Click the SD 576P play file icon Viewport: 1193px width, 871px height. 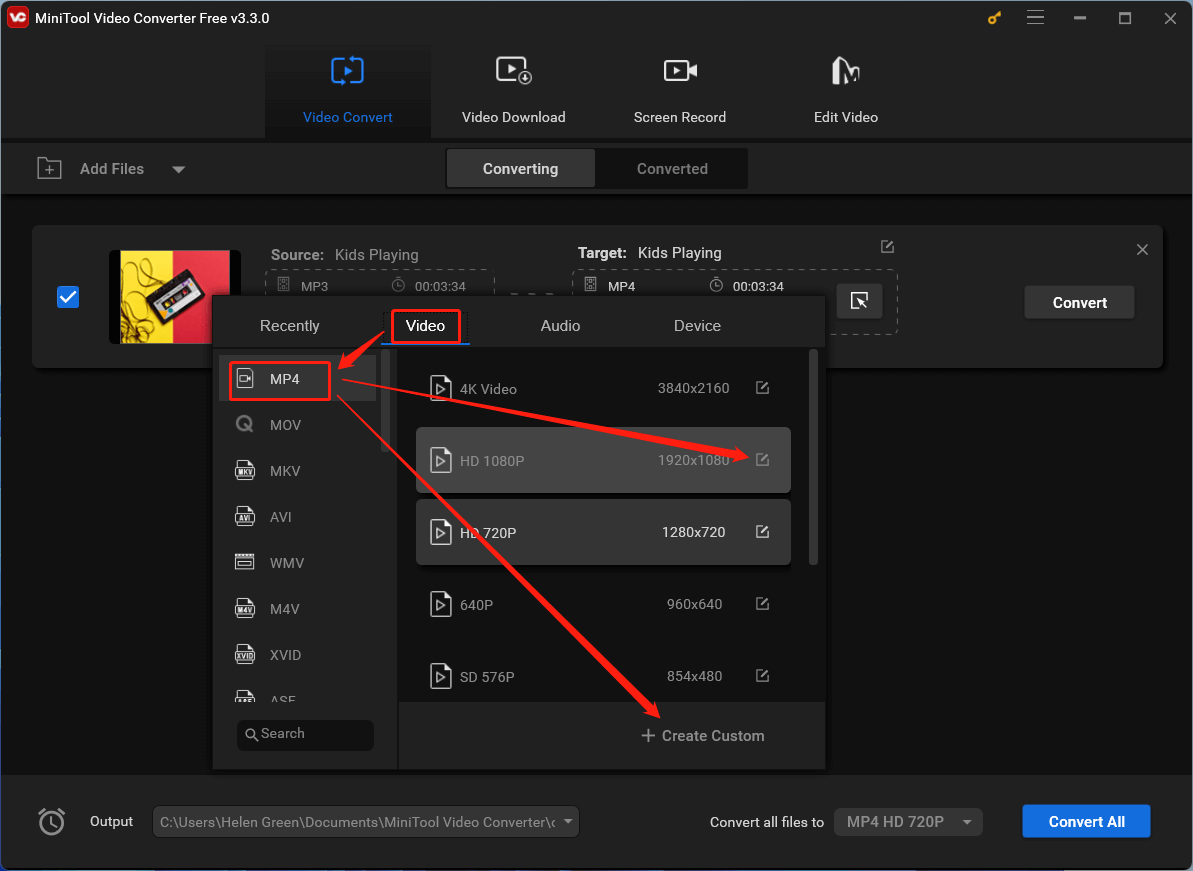[x=441, y=676]
